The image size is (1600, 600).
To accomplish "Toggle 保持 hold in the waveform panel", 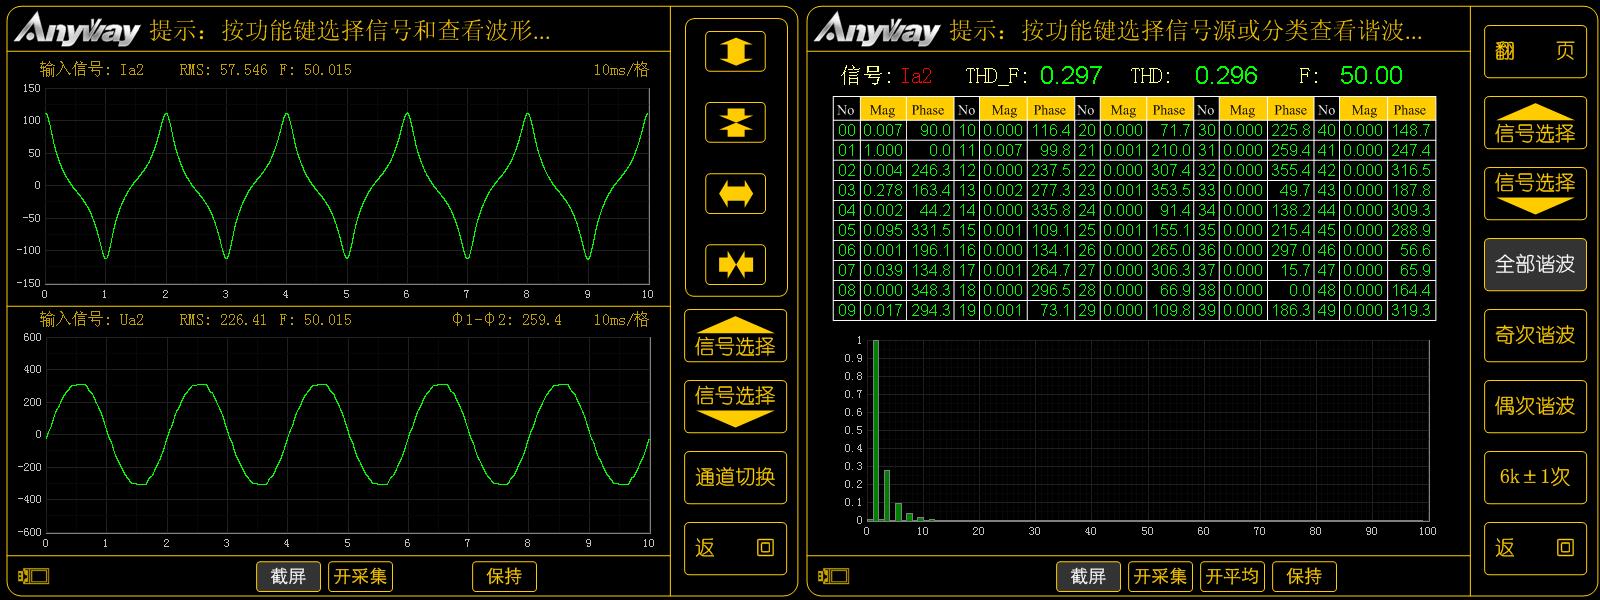I will (x=504, y=576).
